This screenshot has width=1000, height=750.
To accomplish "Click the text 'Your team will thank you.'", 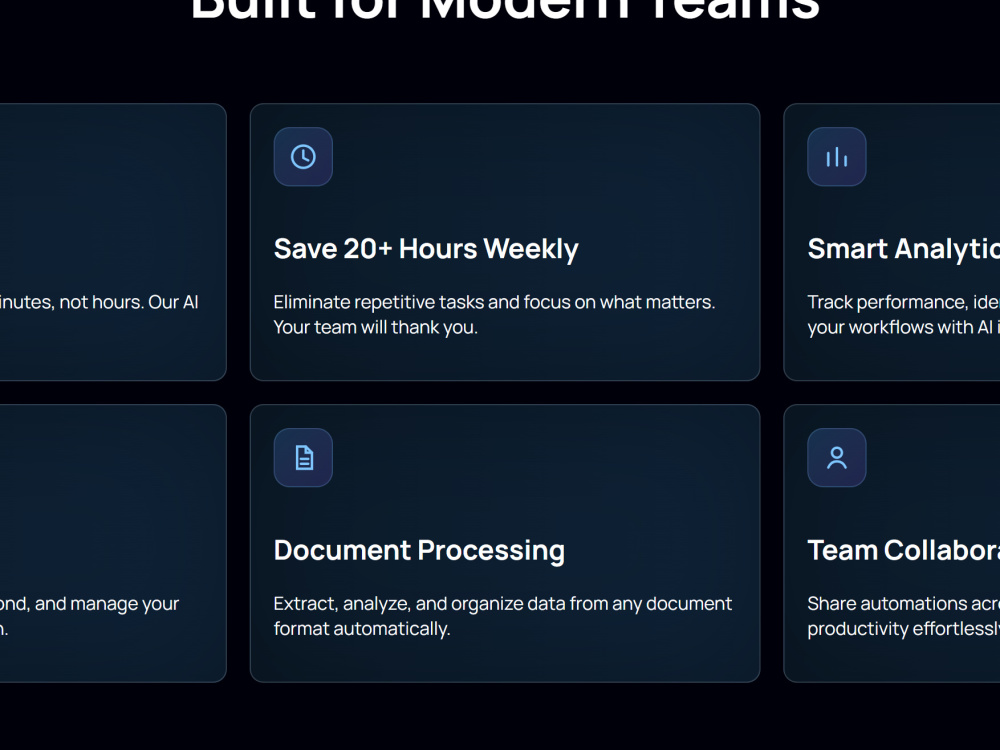I will click(376, 327).
